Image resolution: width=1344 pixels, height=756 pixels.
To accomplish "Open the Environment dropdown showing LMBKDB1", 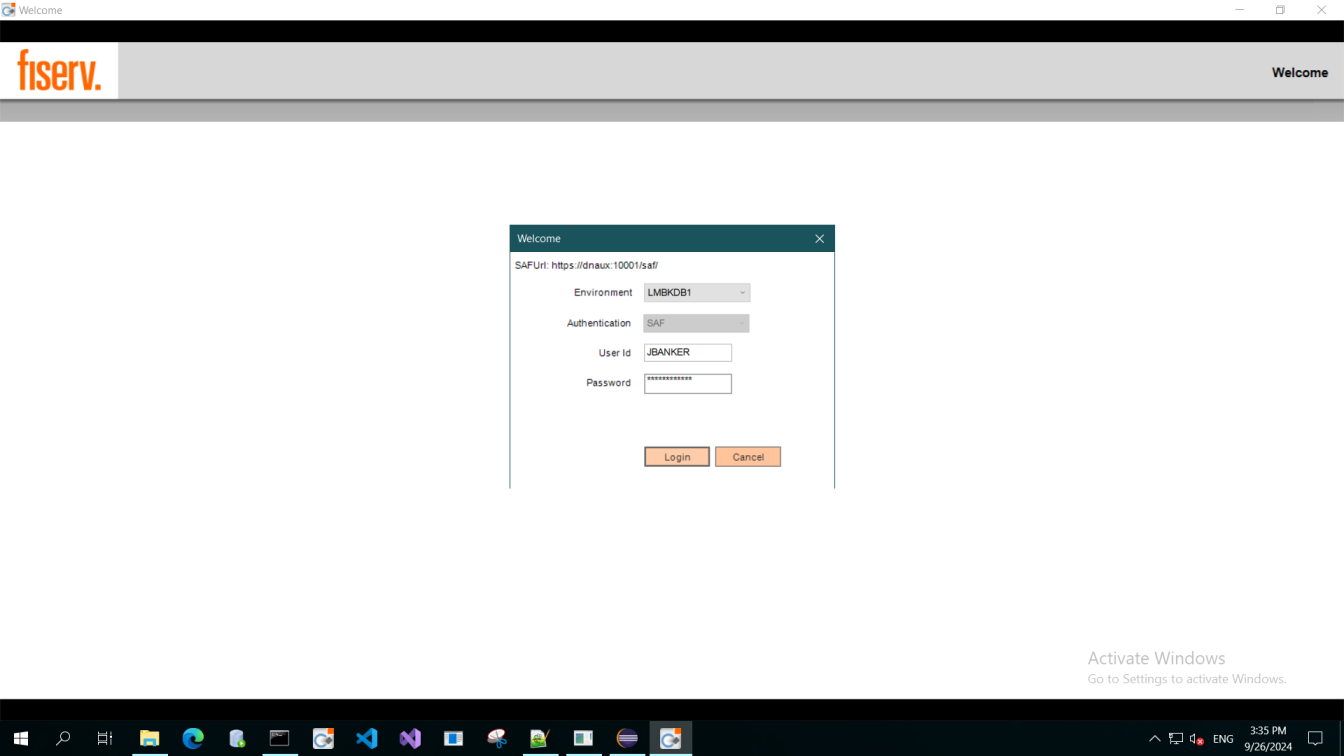I will [697, 293].
